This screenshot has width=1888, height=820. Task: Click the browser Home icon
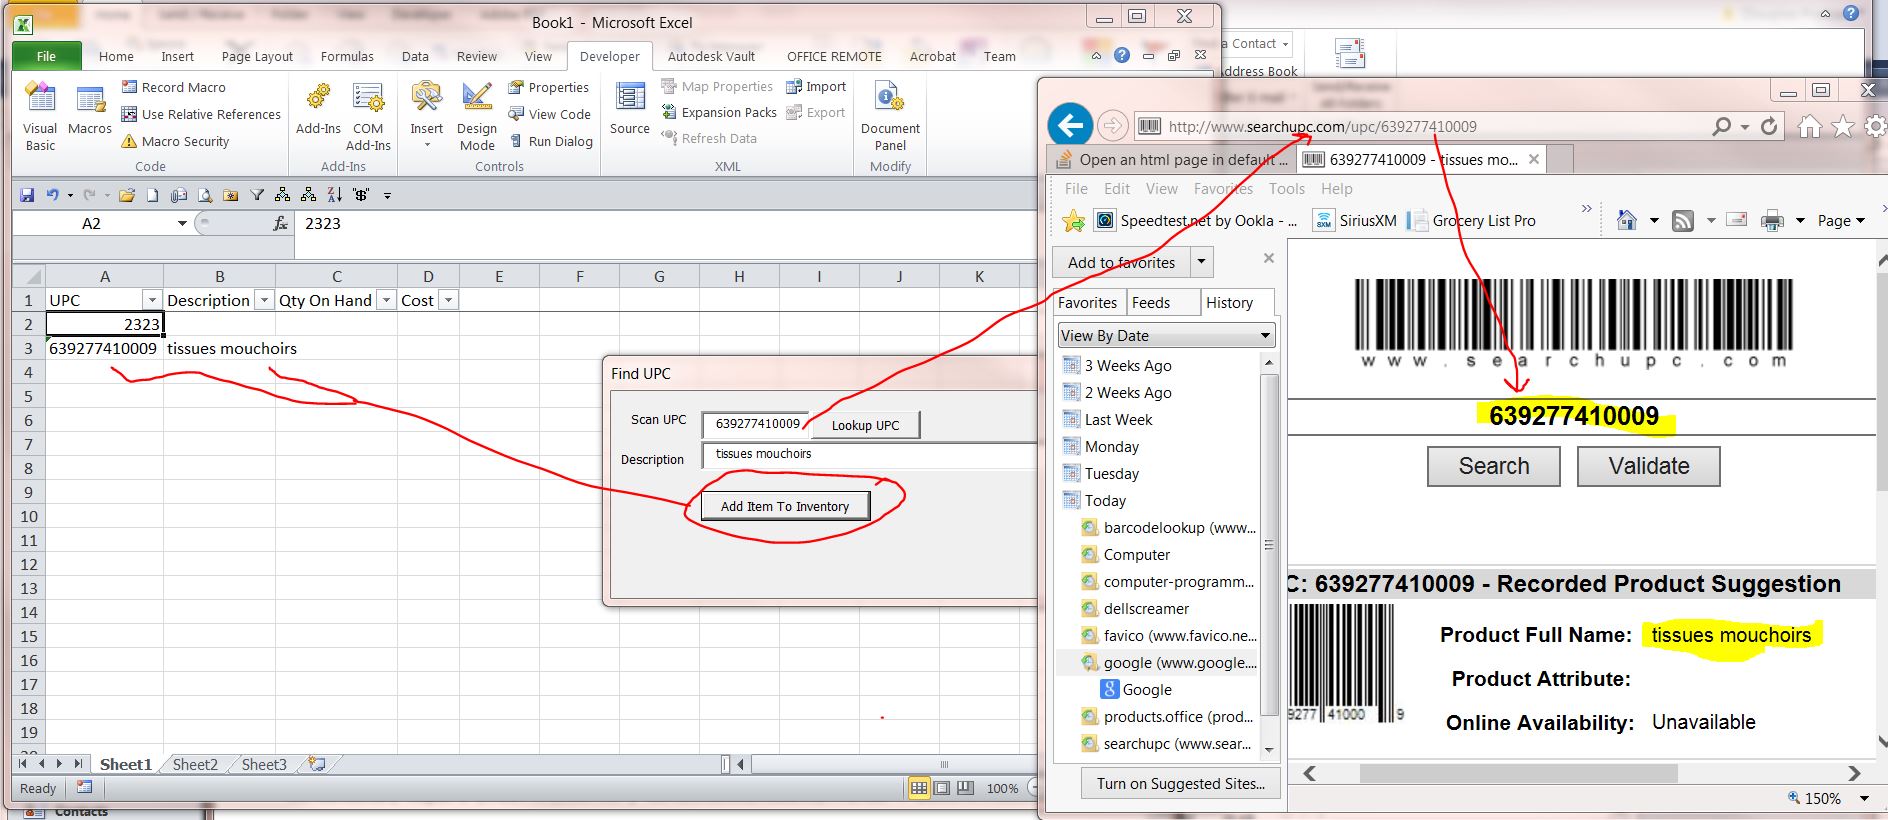click(x=1809, y=126)
